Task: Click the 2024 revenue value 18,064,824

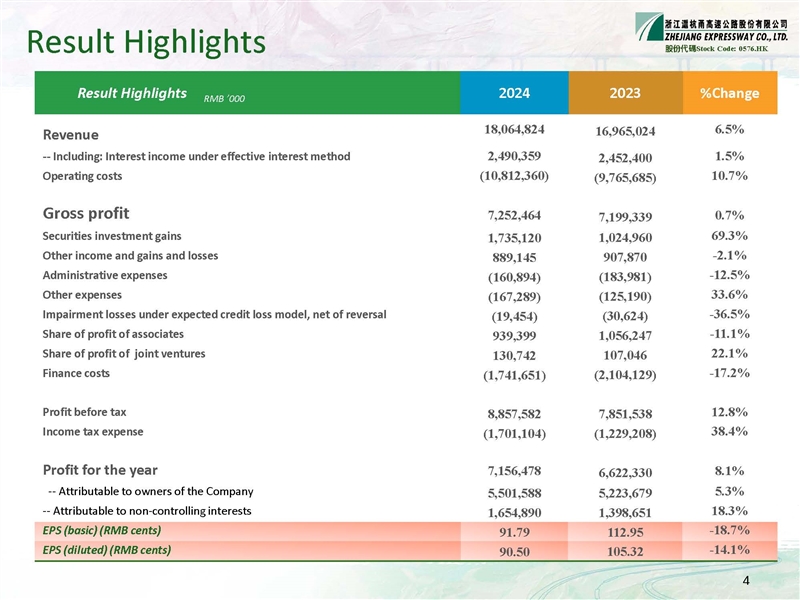Action: tap(514, 130)
